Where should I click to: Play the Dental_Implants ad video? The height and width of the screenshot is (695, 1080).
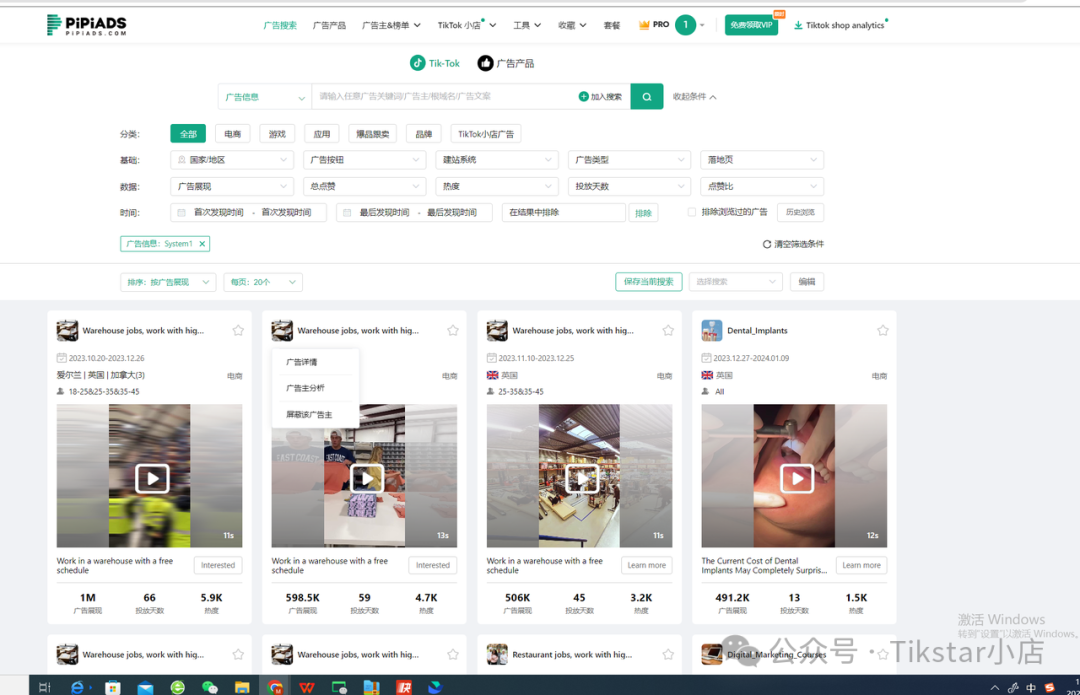[x=795, y=477]
